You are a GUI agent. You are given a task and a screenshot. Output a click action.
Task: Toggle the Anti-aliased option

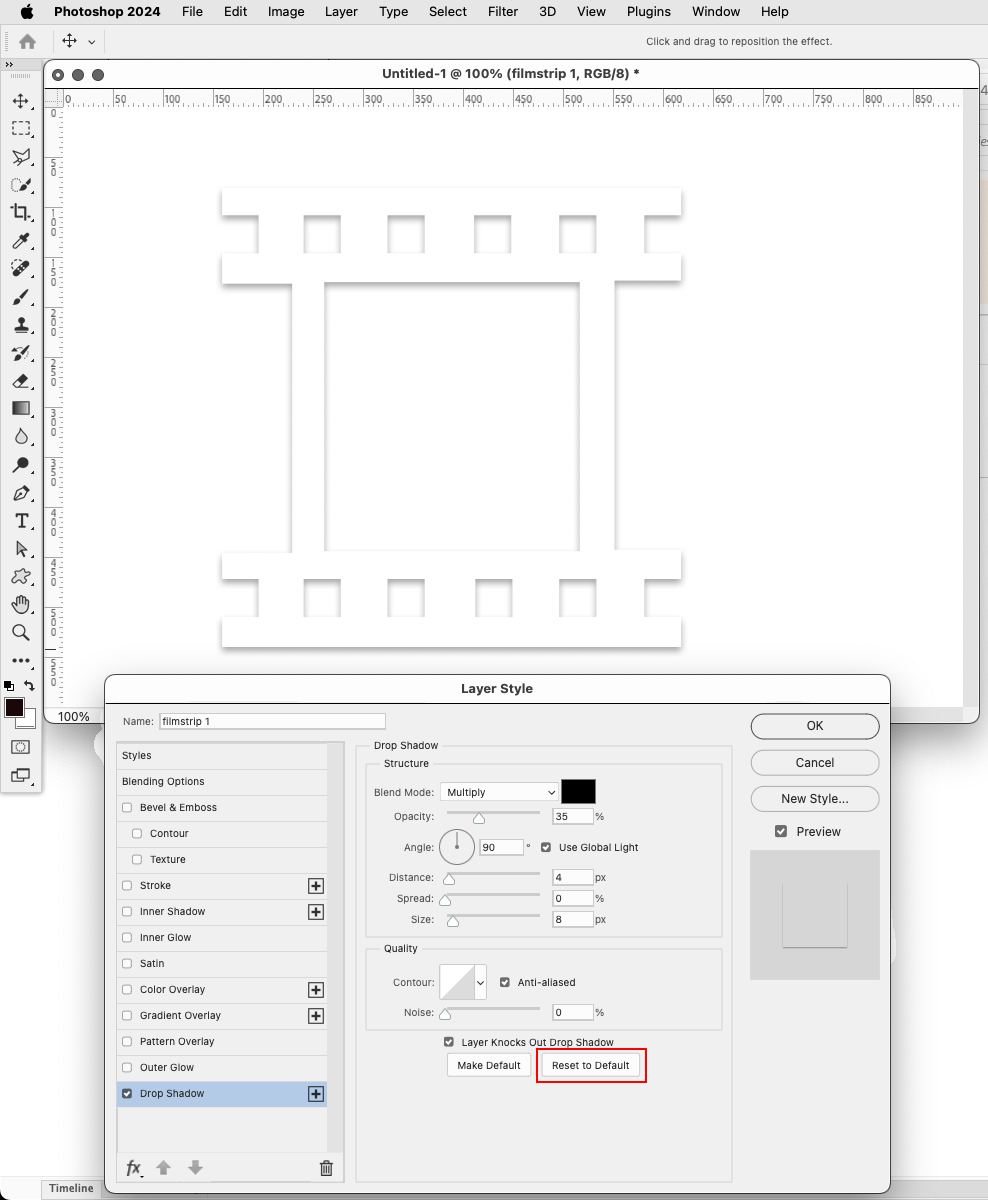(506, 982)
